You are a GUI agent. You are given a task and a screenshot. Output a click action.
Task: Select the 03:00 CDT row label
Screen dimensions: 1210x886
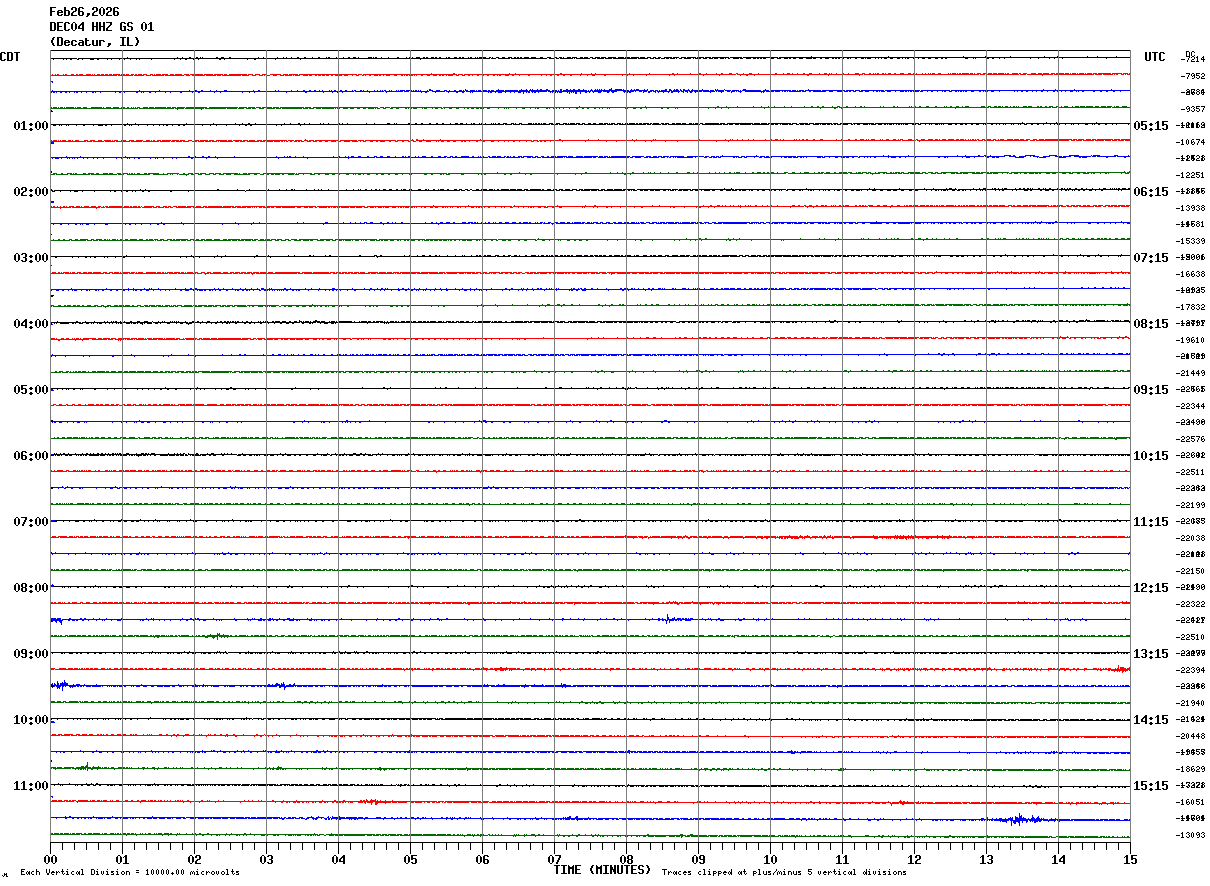point(31,257)
